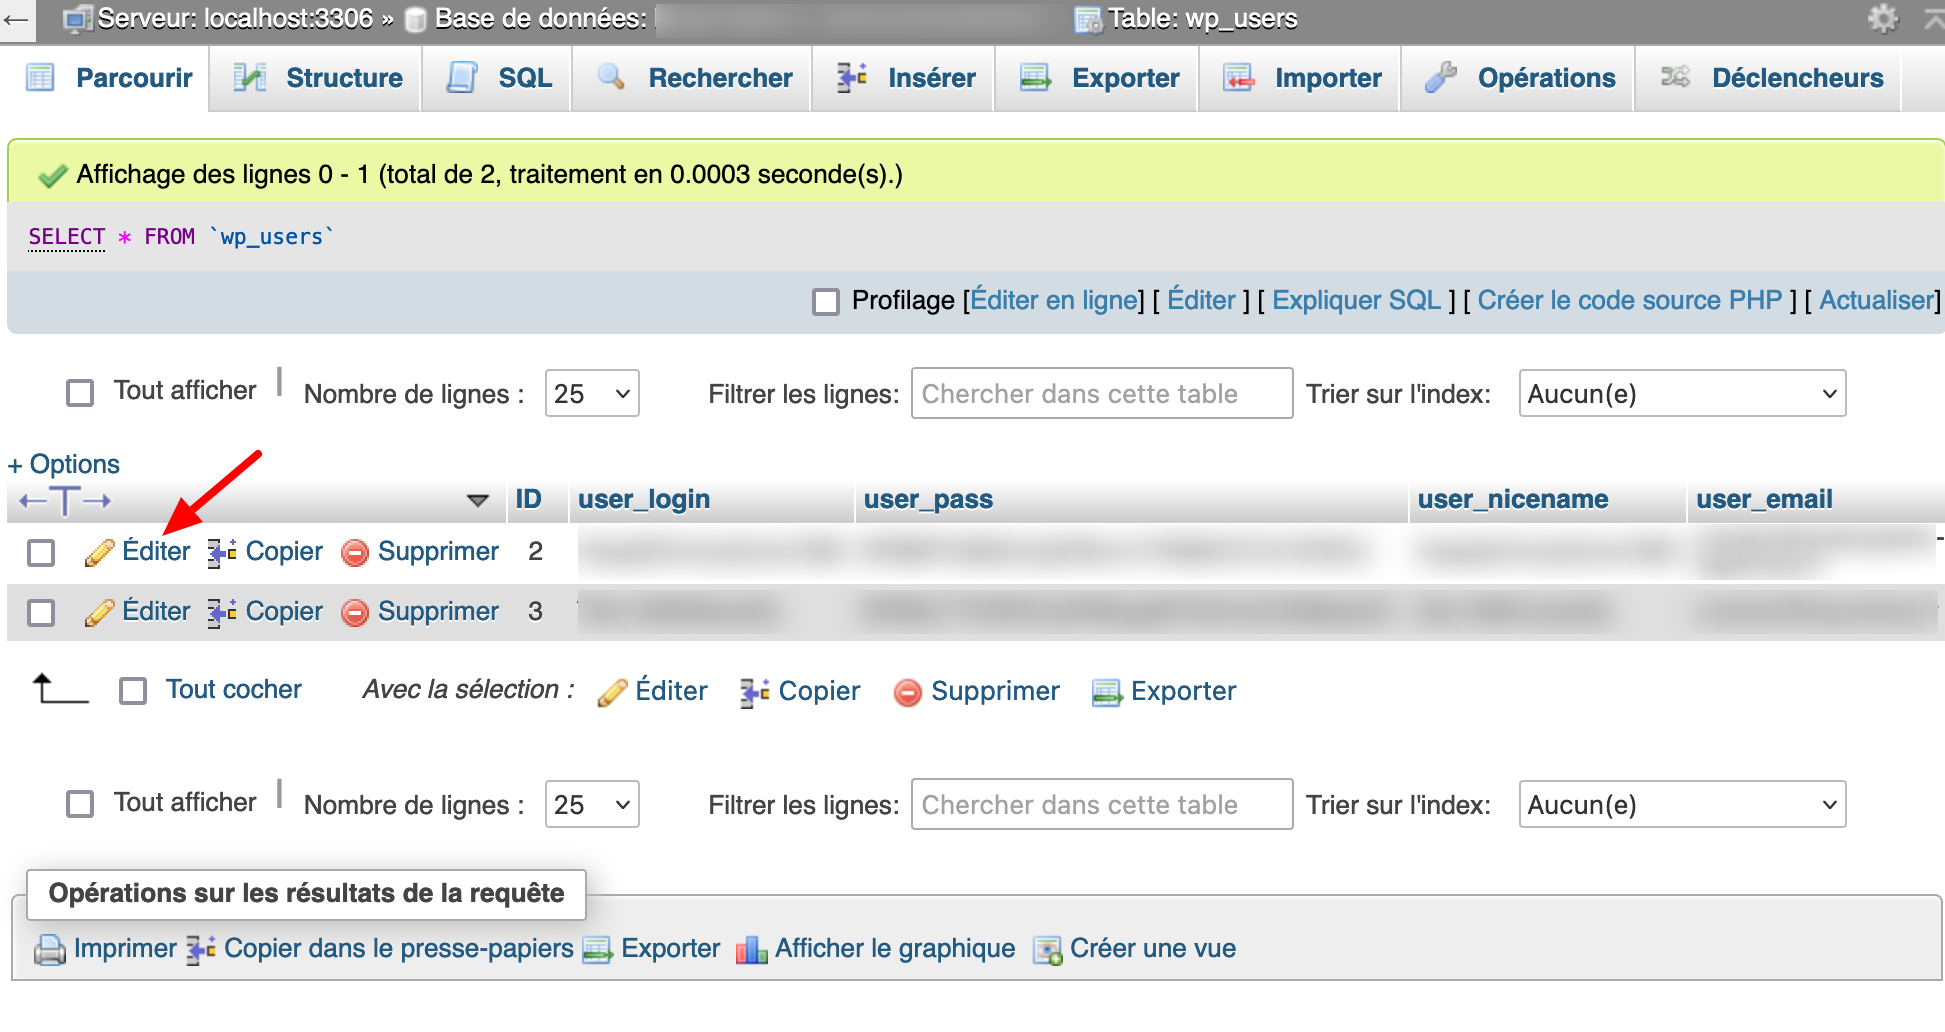
Task: Click the red delete icon for row ID 2
Action: [355, 552]
